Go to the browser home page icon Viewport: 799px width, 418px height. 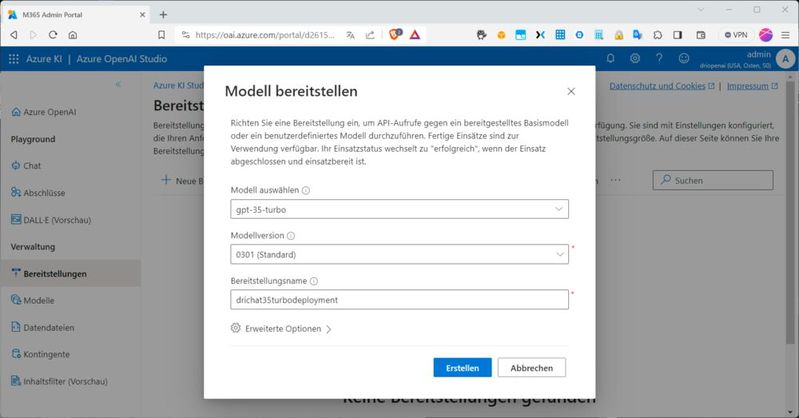point(73,35)
